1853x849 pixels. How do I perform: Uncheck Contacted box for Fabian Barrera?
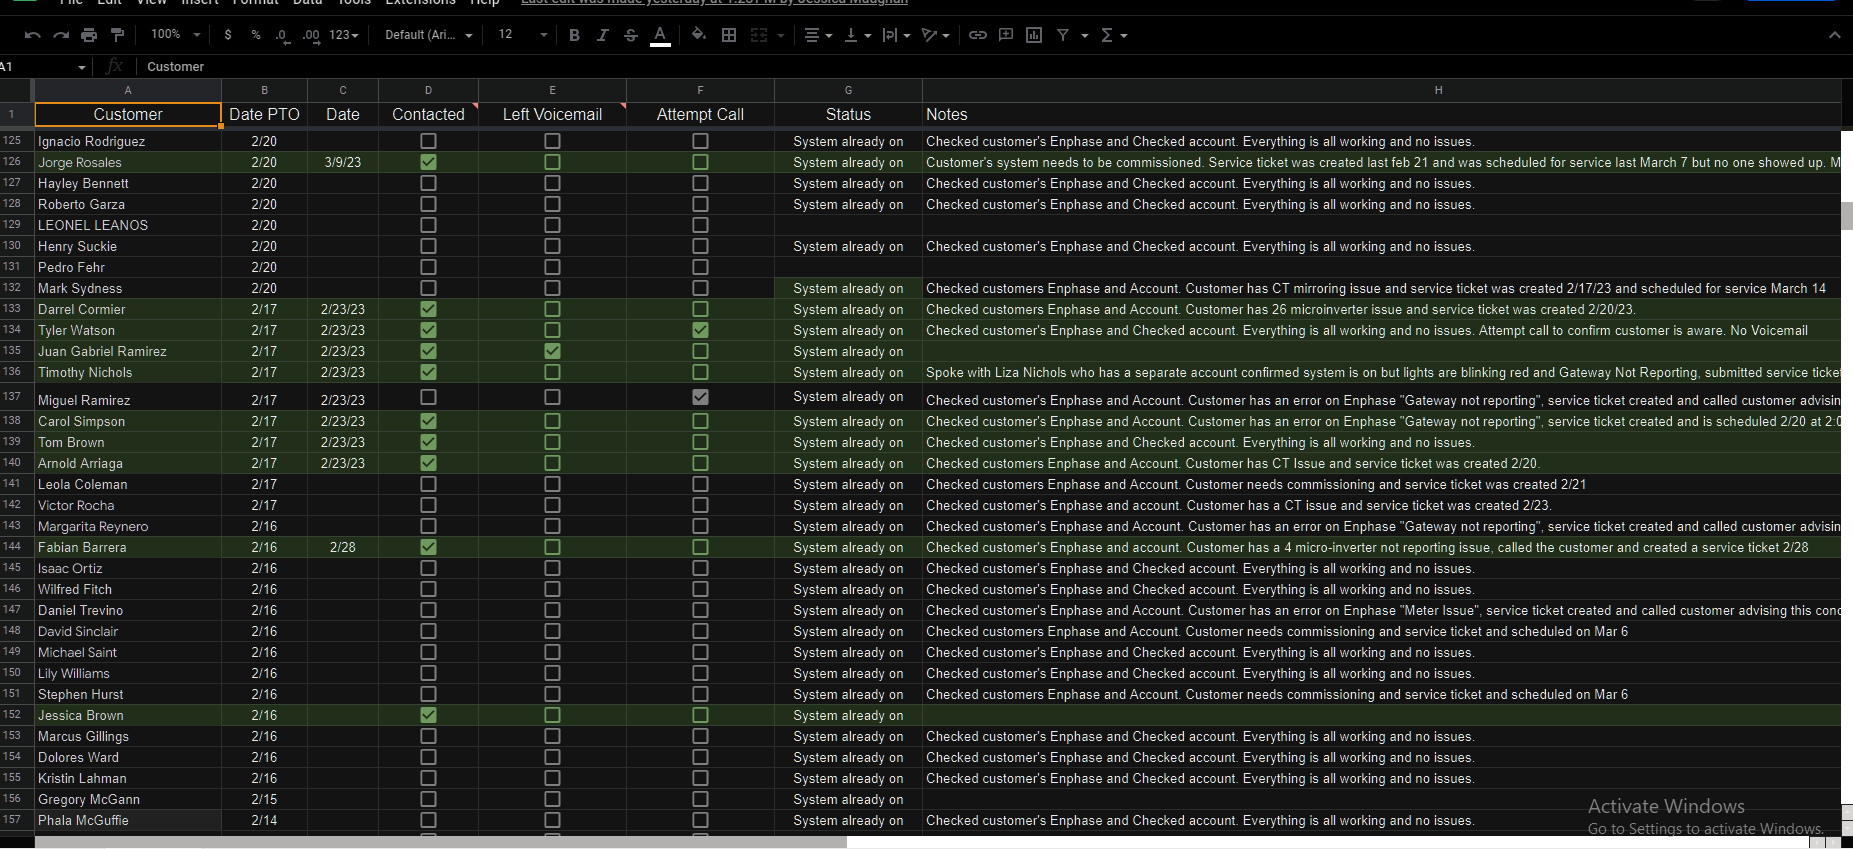[428, 547]
